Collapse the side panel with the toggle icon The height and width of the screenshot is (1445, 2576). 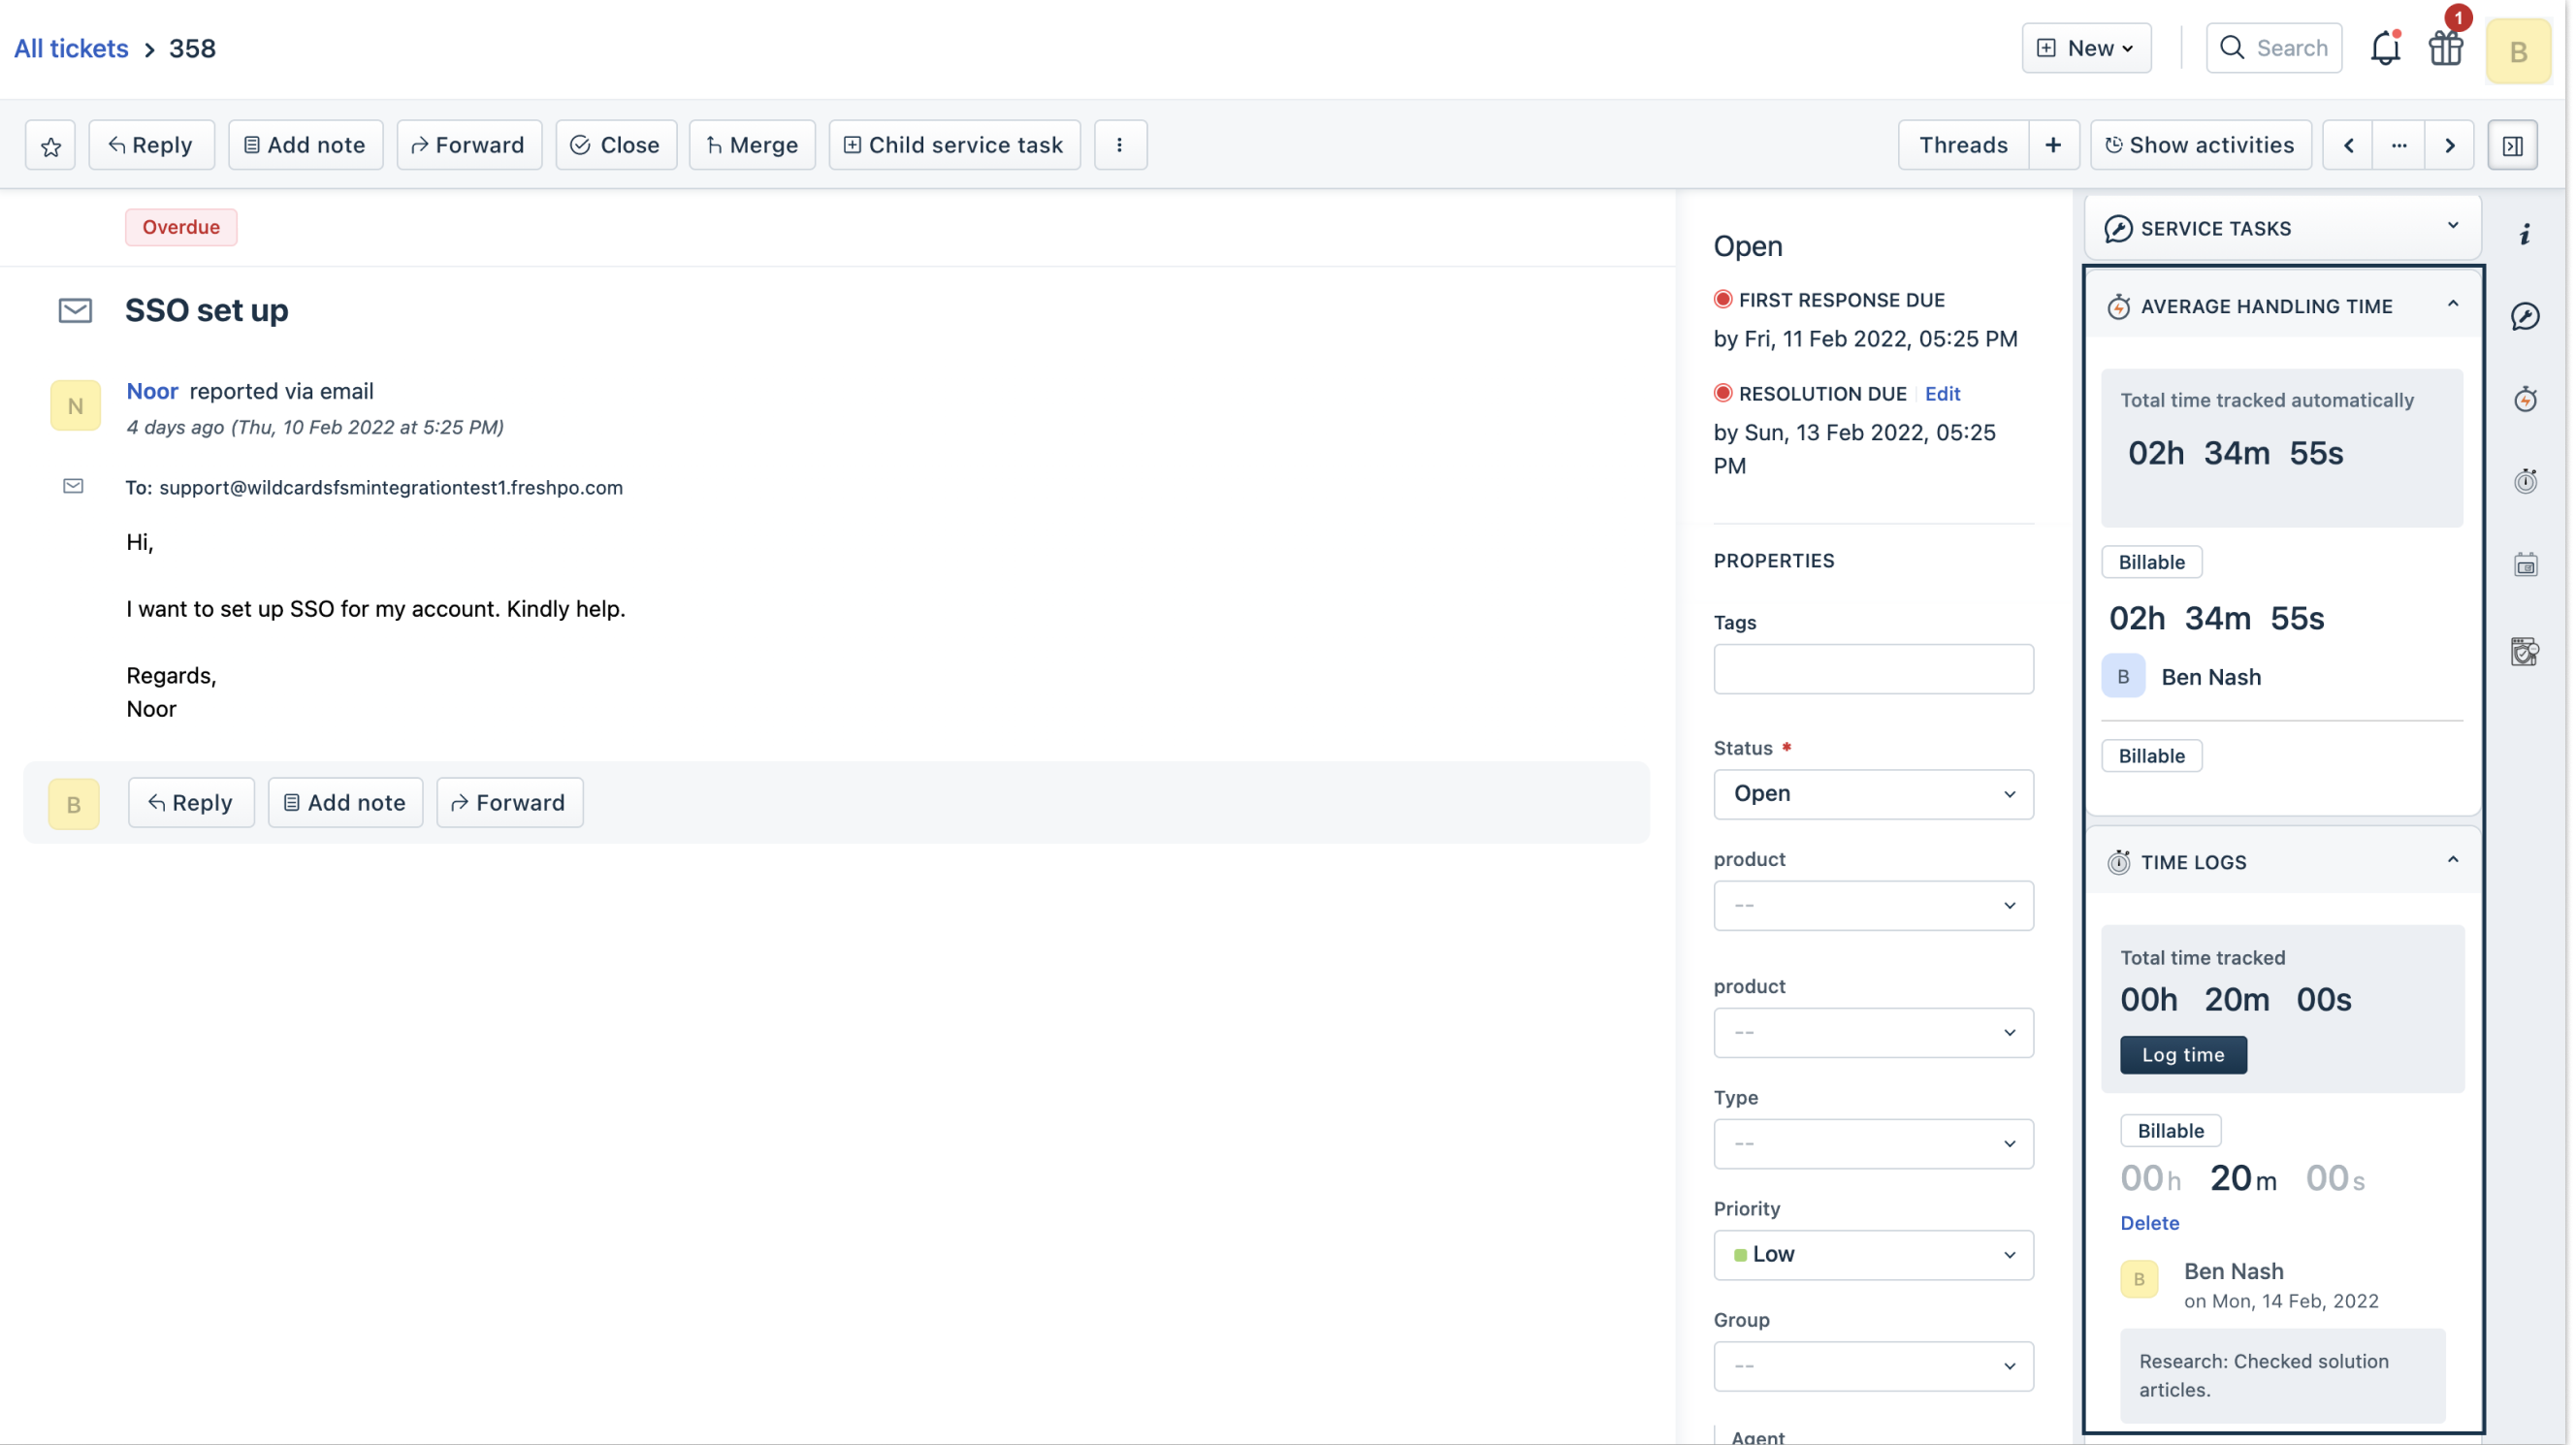point(2512,146)
